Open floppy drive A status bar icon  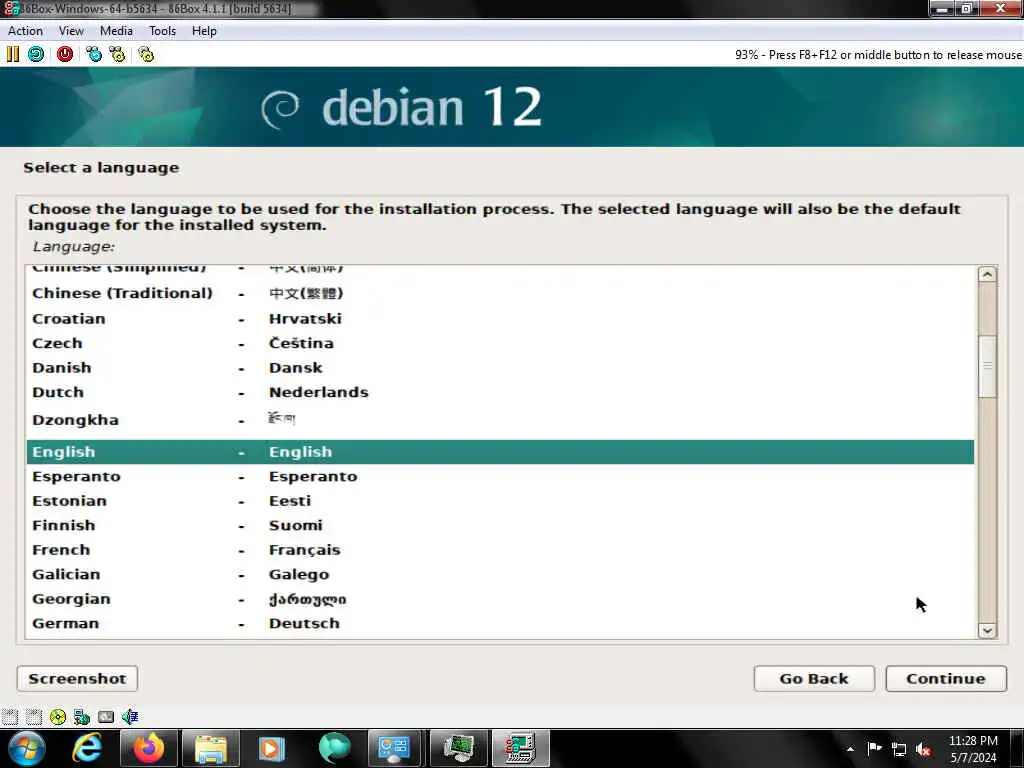(10, 717)
